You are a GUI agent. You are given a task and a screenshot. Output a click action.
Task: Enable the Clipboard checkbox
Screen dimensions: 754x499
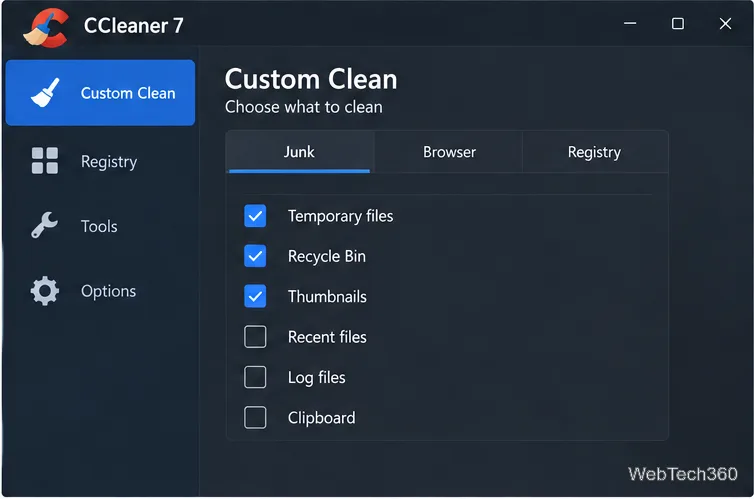pos(255,417)
